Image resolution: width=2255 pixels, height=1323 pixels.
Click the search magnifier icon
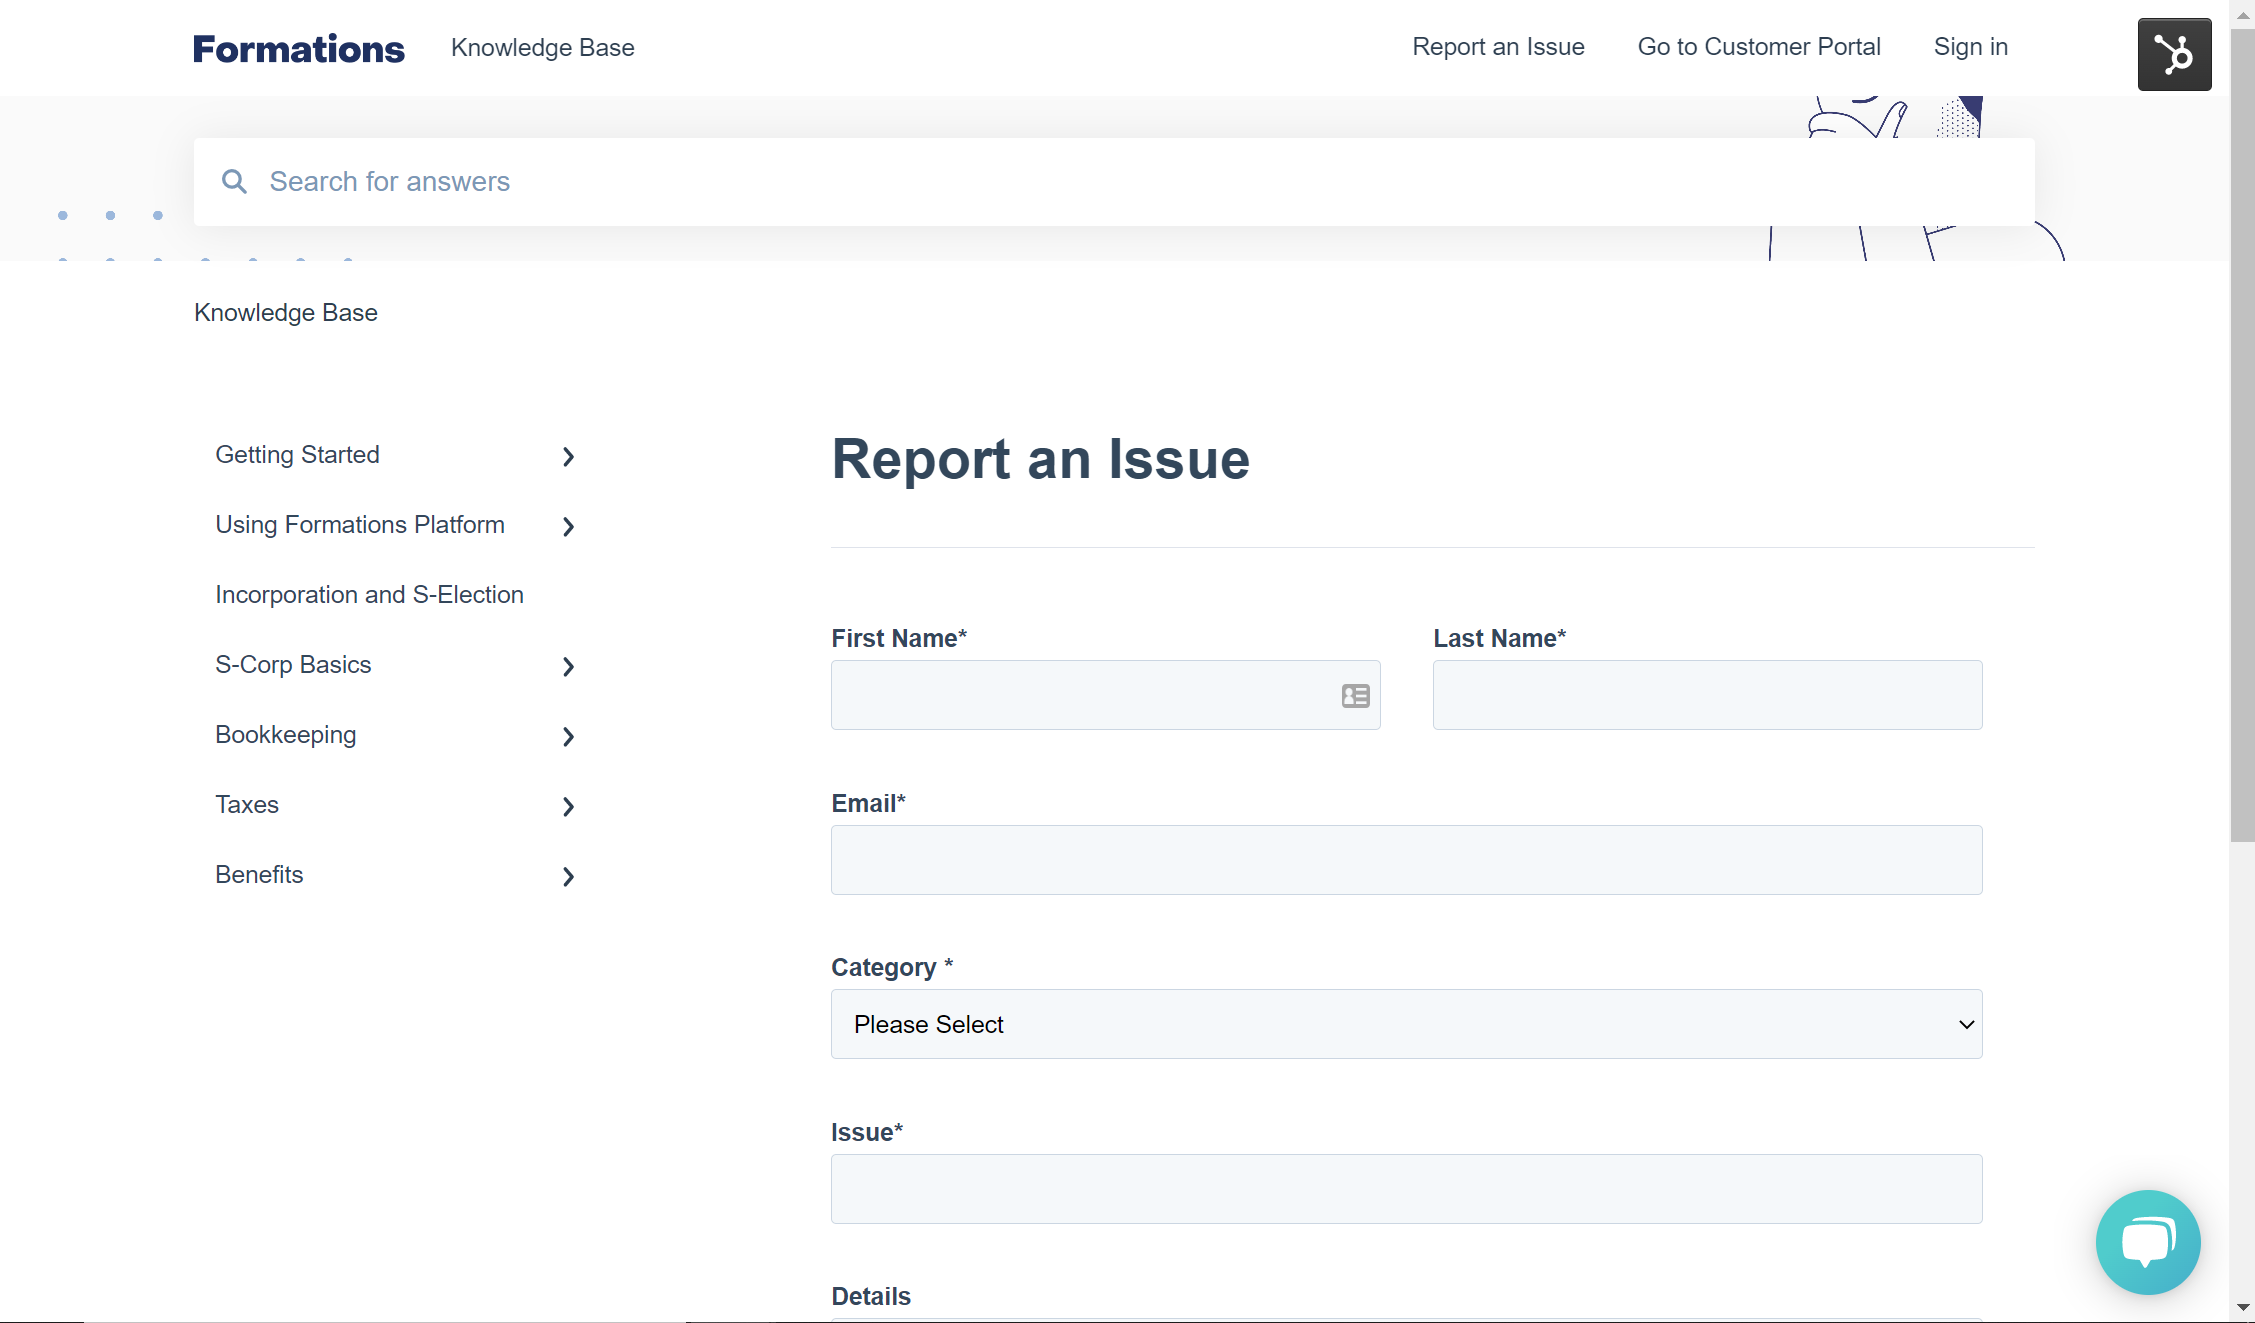click(x=234, y=181)
